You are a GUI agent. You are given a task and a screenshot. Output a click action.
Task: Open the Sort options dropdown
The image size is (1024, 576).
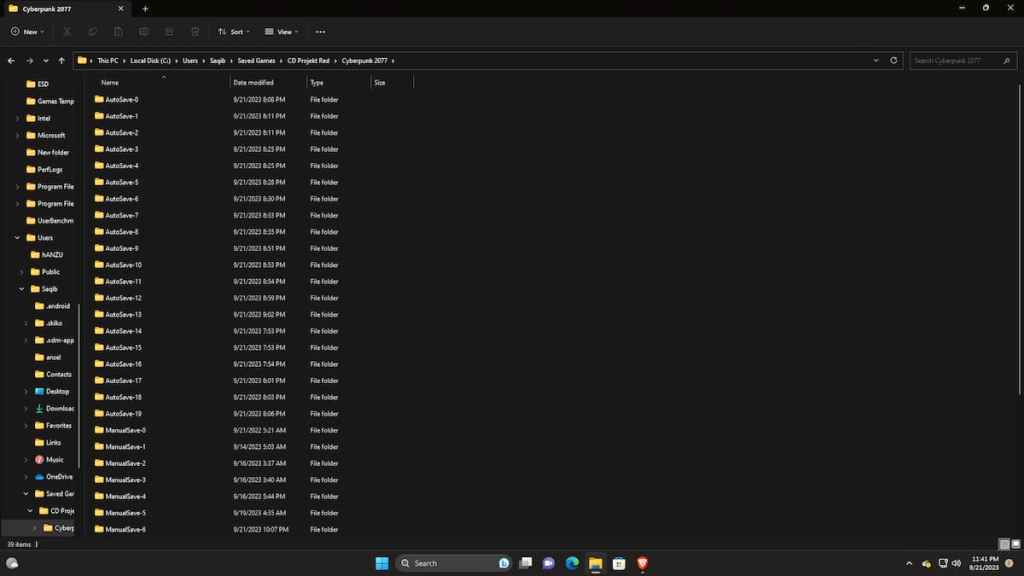tap(234, 31)
